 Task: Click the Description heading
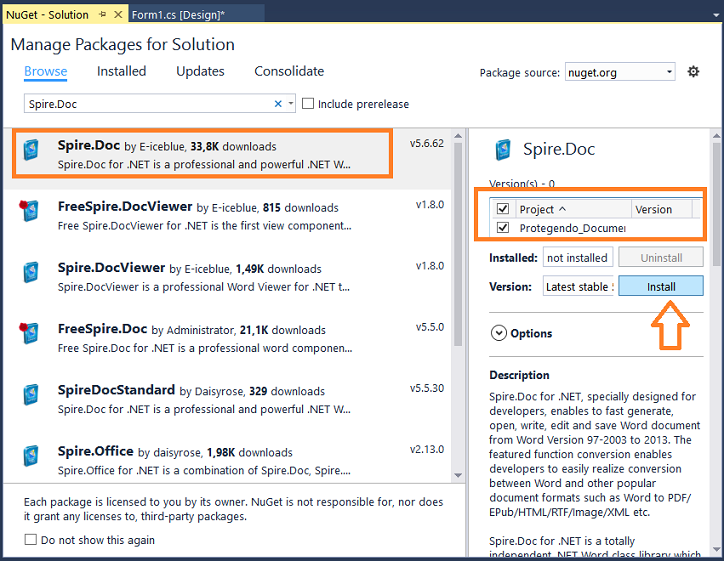519,375
